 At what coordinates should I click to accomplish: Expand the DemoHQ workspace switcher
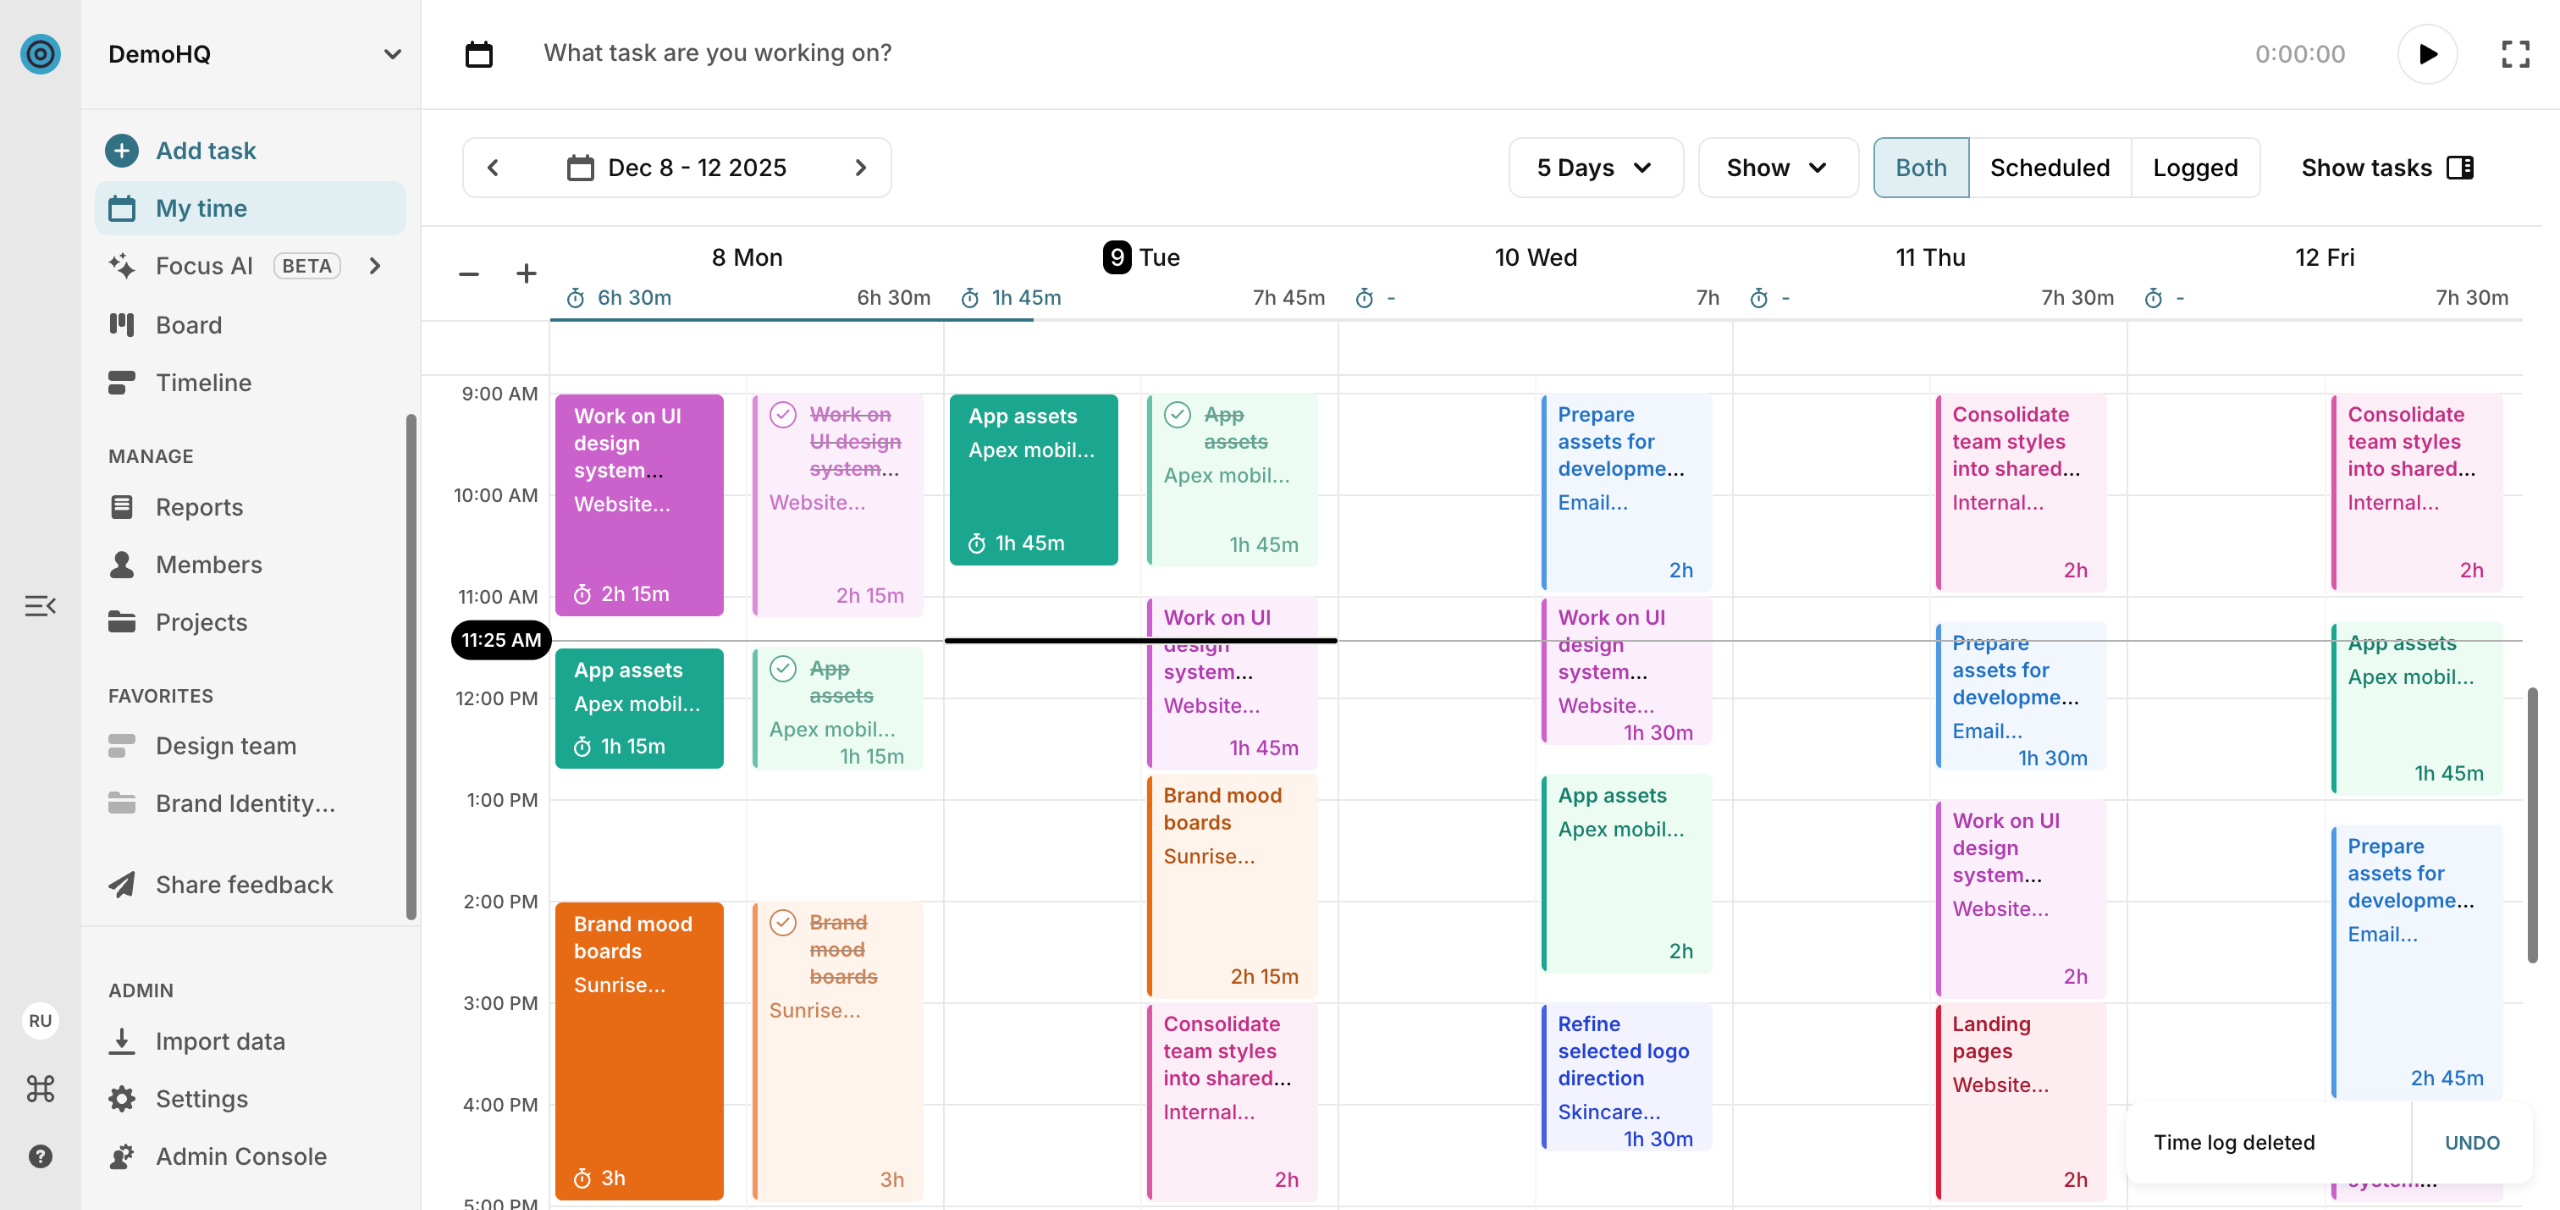click(x=392, y=54)
